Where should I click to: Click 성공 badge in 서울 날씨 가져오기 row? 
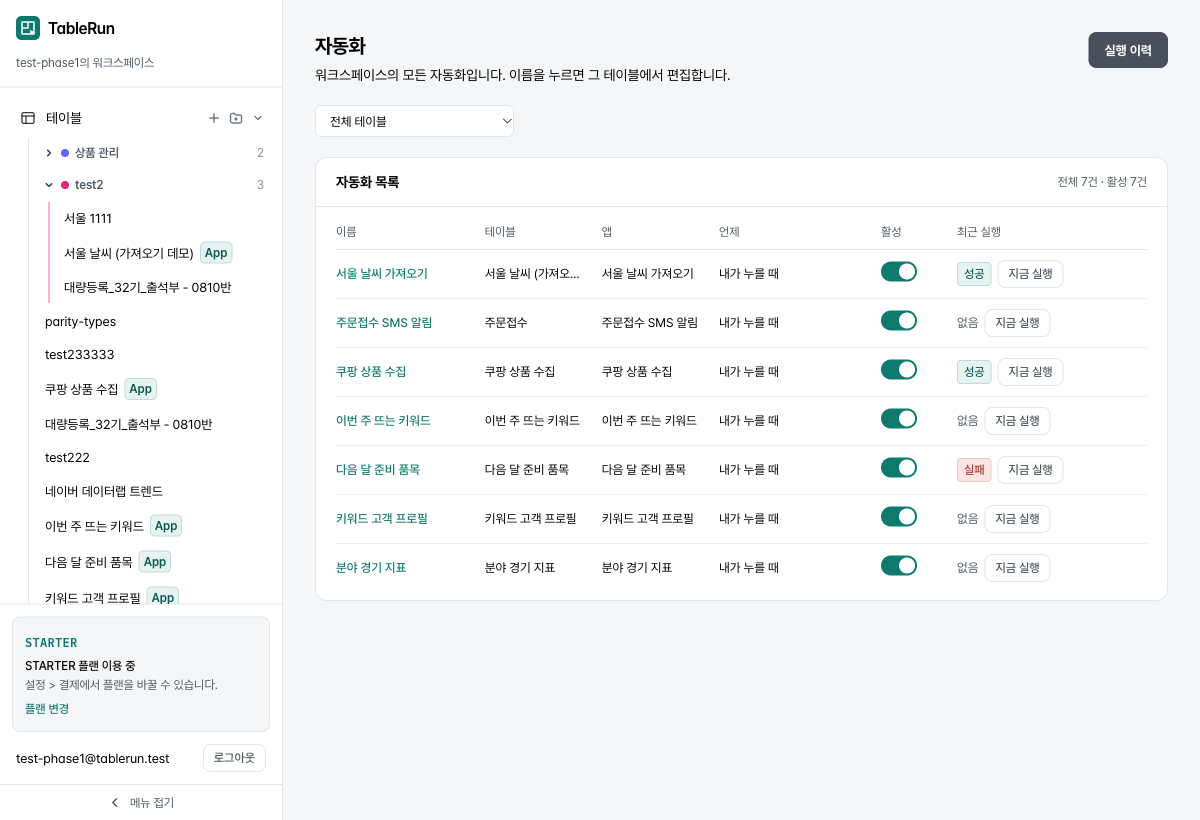(974, 274)
